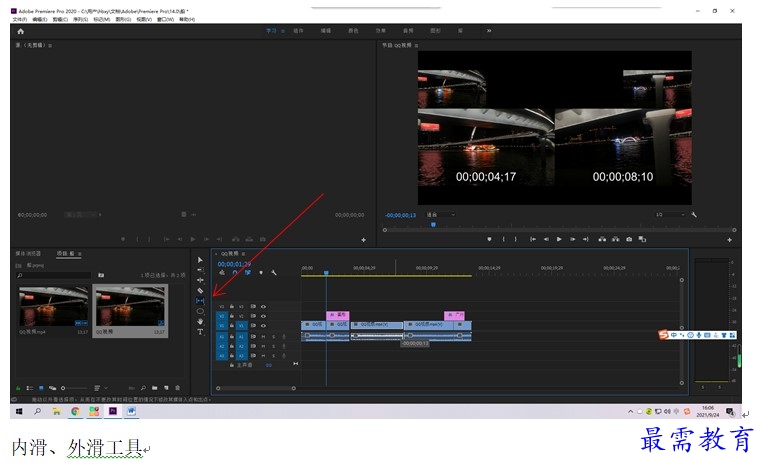Open sort icons dropdown in Project panel
This screenshot has width=762, height=471.
[x=100, y=388]
